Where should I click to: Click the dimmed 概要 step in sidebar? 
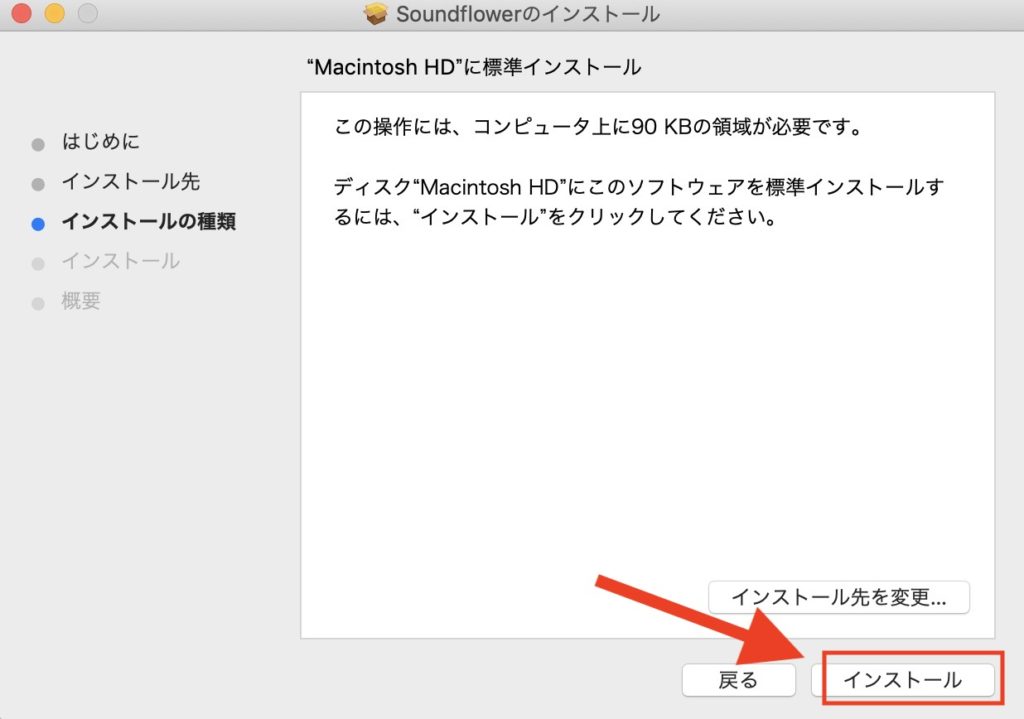[x=81, y=302]
